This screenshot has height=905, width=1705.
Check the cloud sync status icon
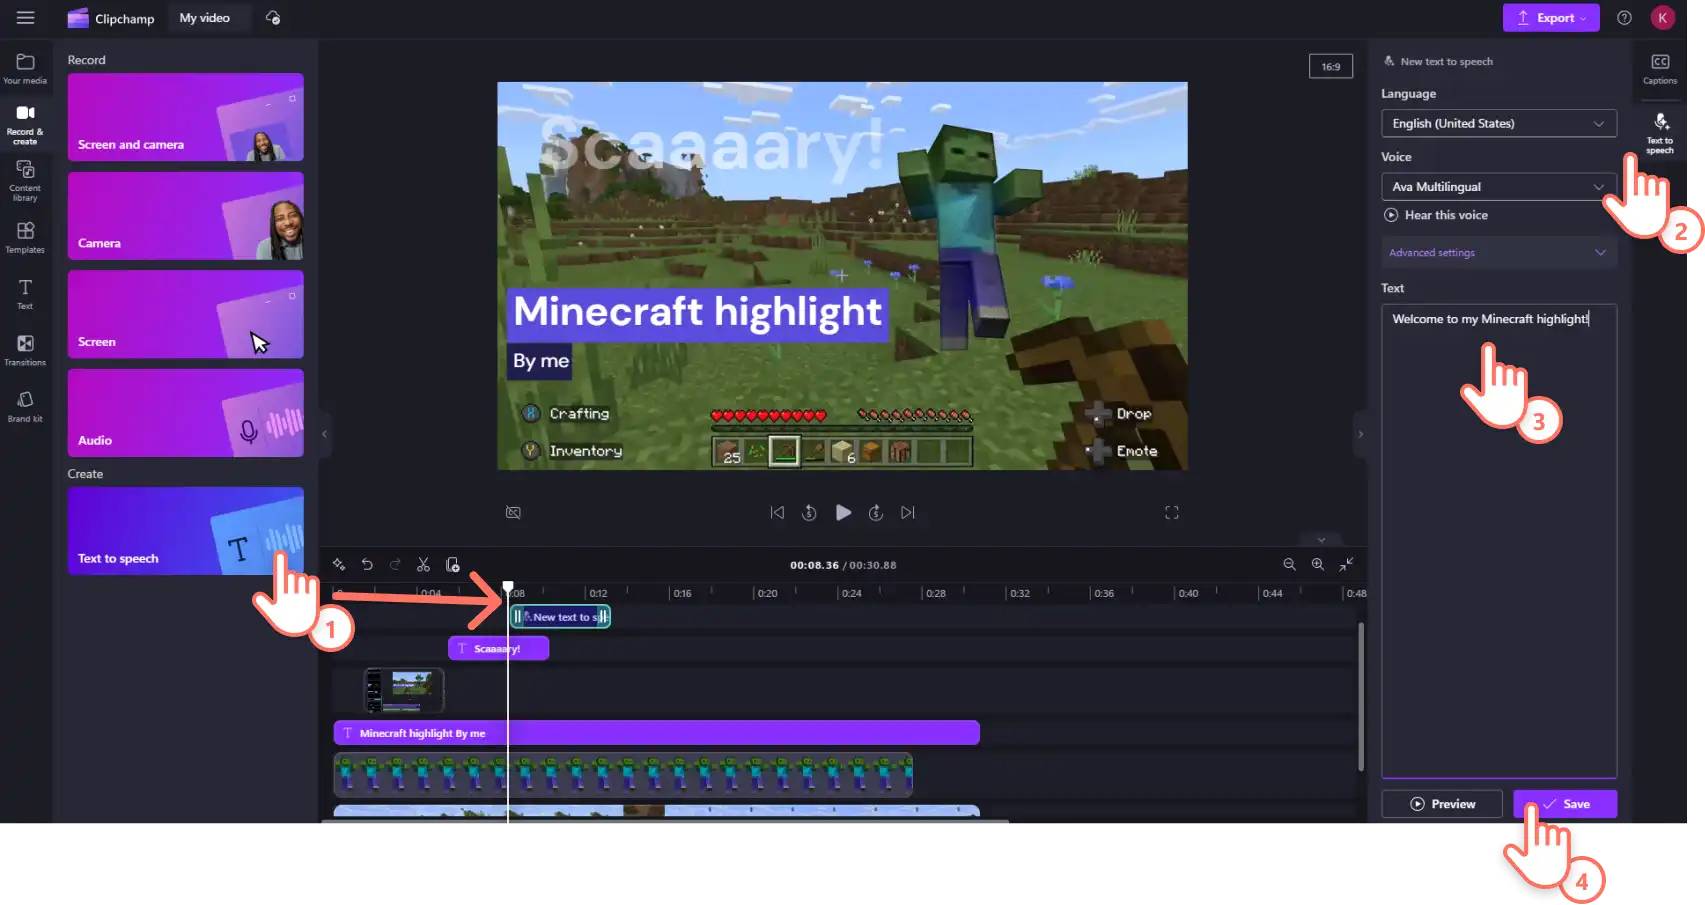pyautogui.click(x=273, y=18)
